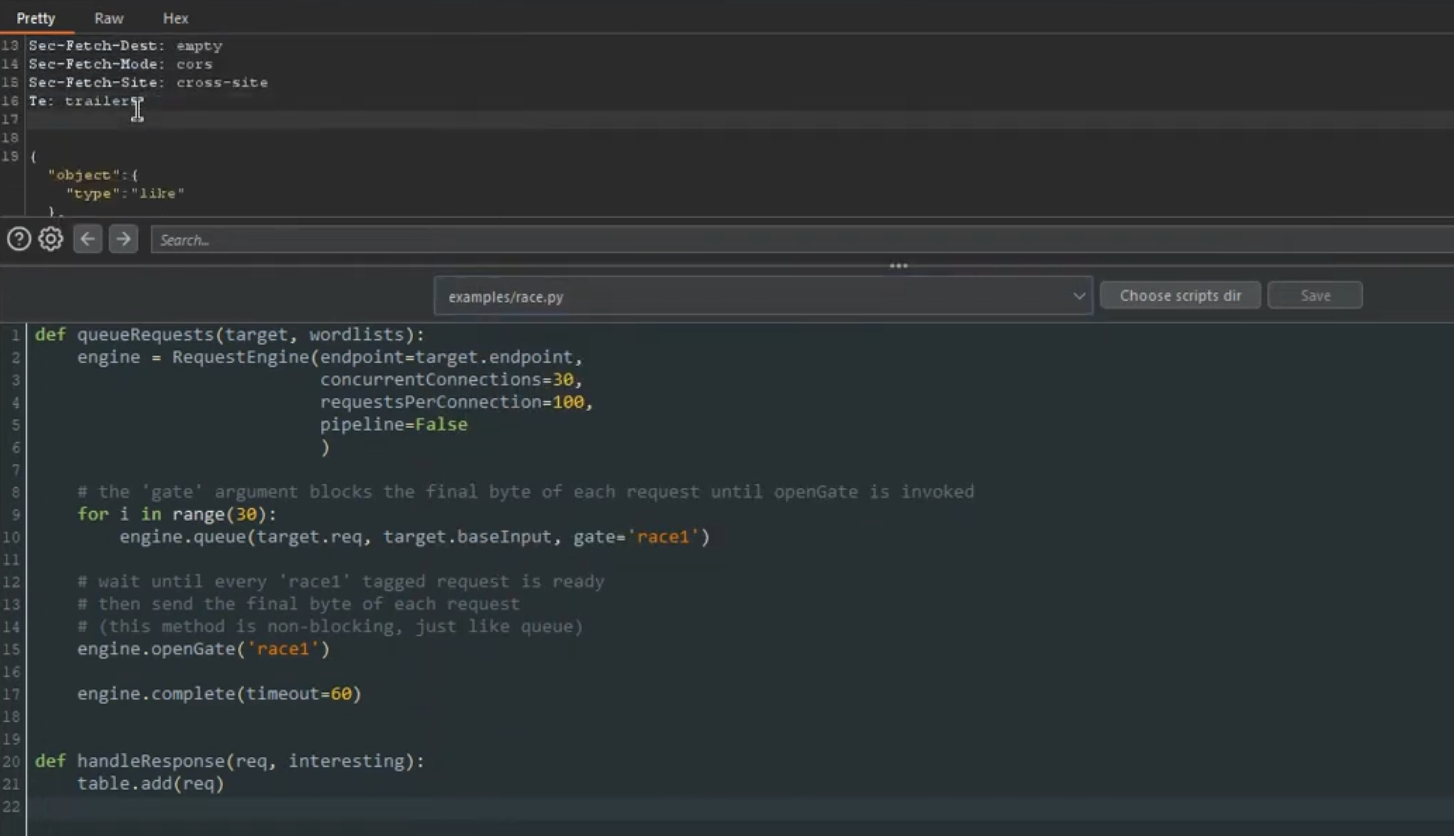1454x836 pixels.
Task: Switch to the Pretty tab
Action: click(36, 18)
